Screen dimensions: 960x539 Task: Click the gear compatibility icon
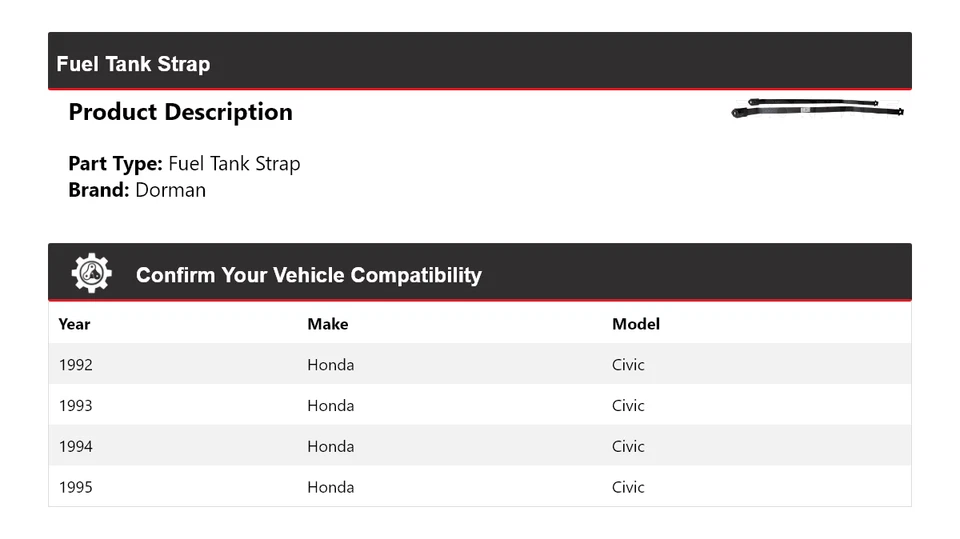pyautogui.click(x=91, y=273)
